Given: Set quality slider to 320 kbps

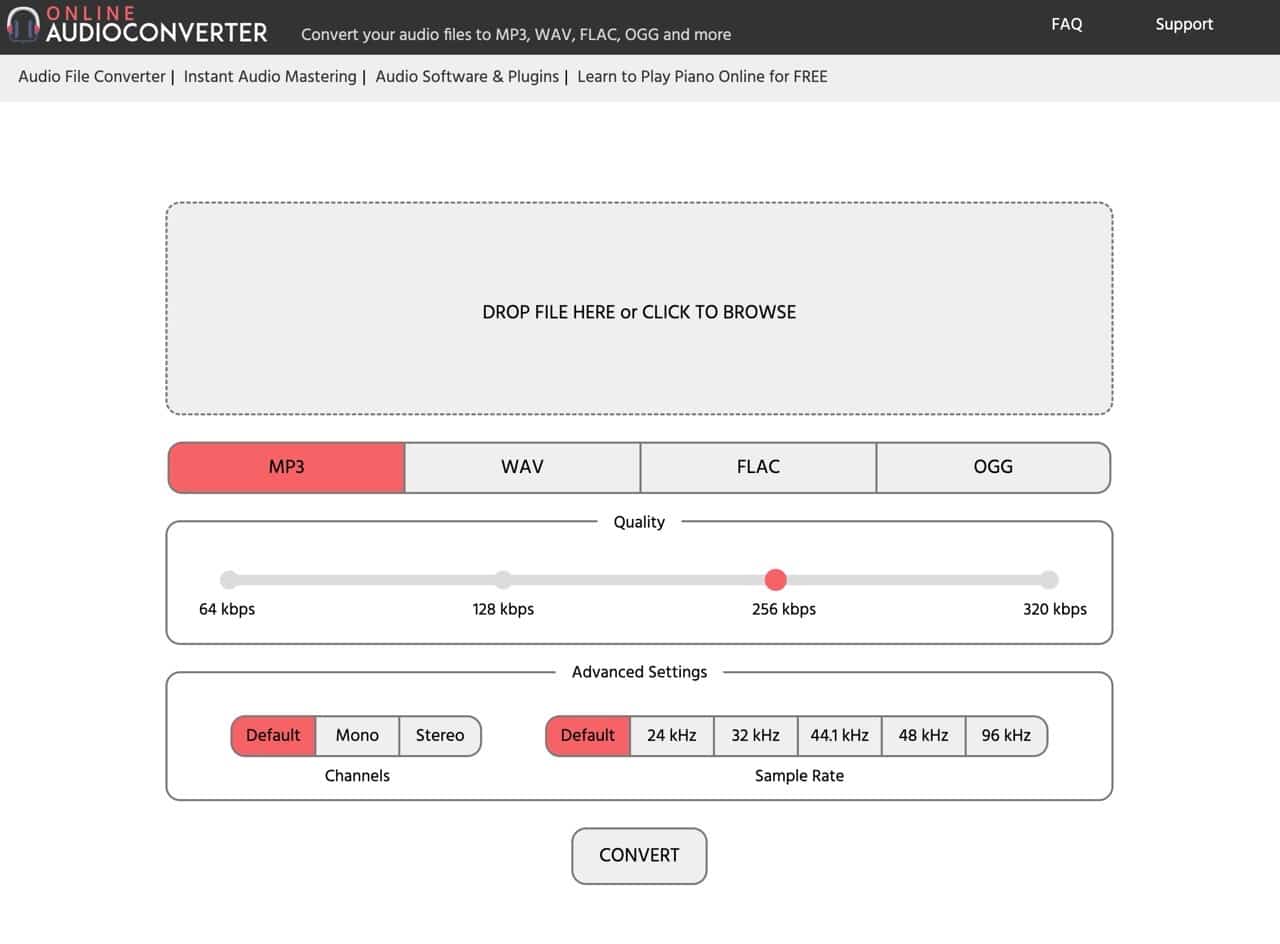Looking at the screenshot, I should (x=1049, y=579).
